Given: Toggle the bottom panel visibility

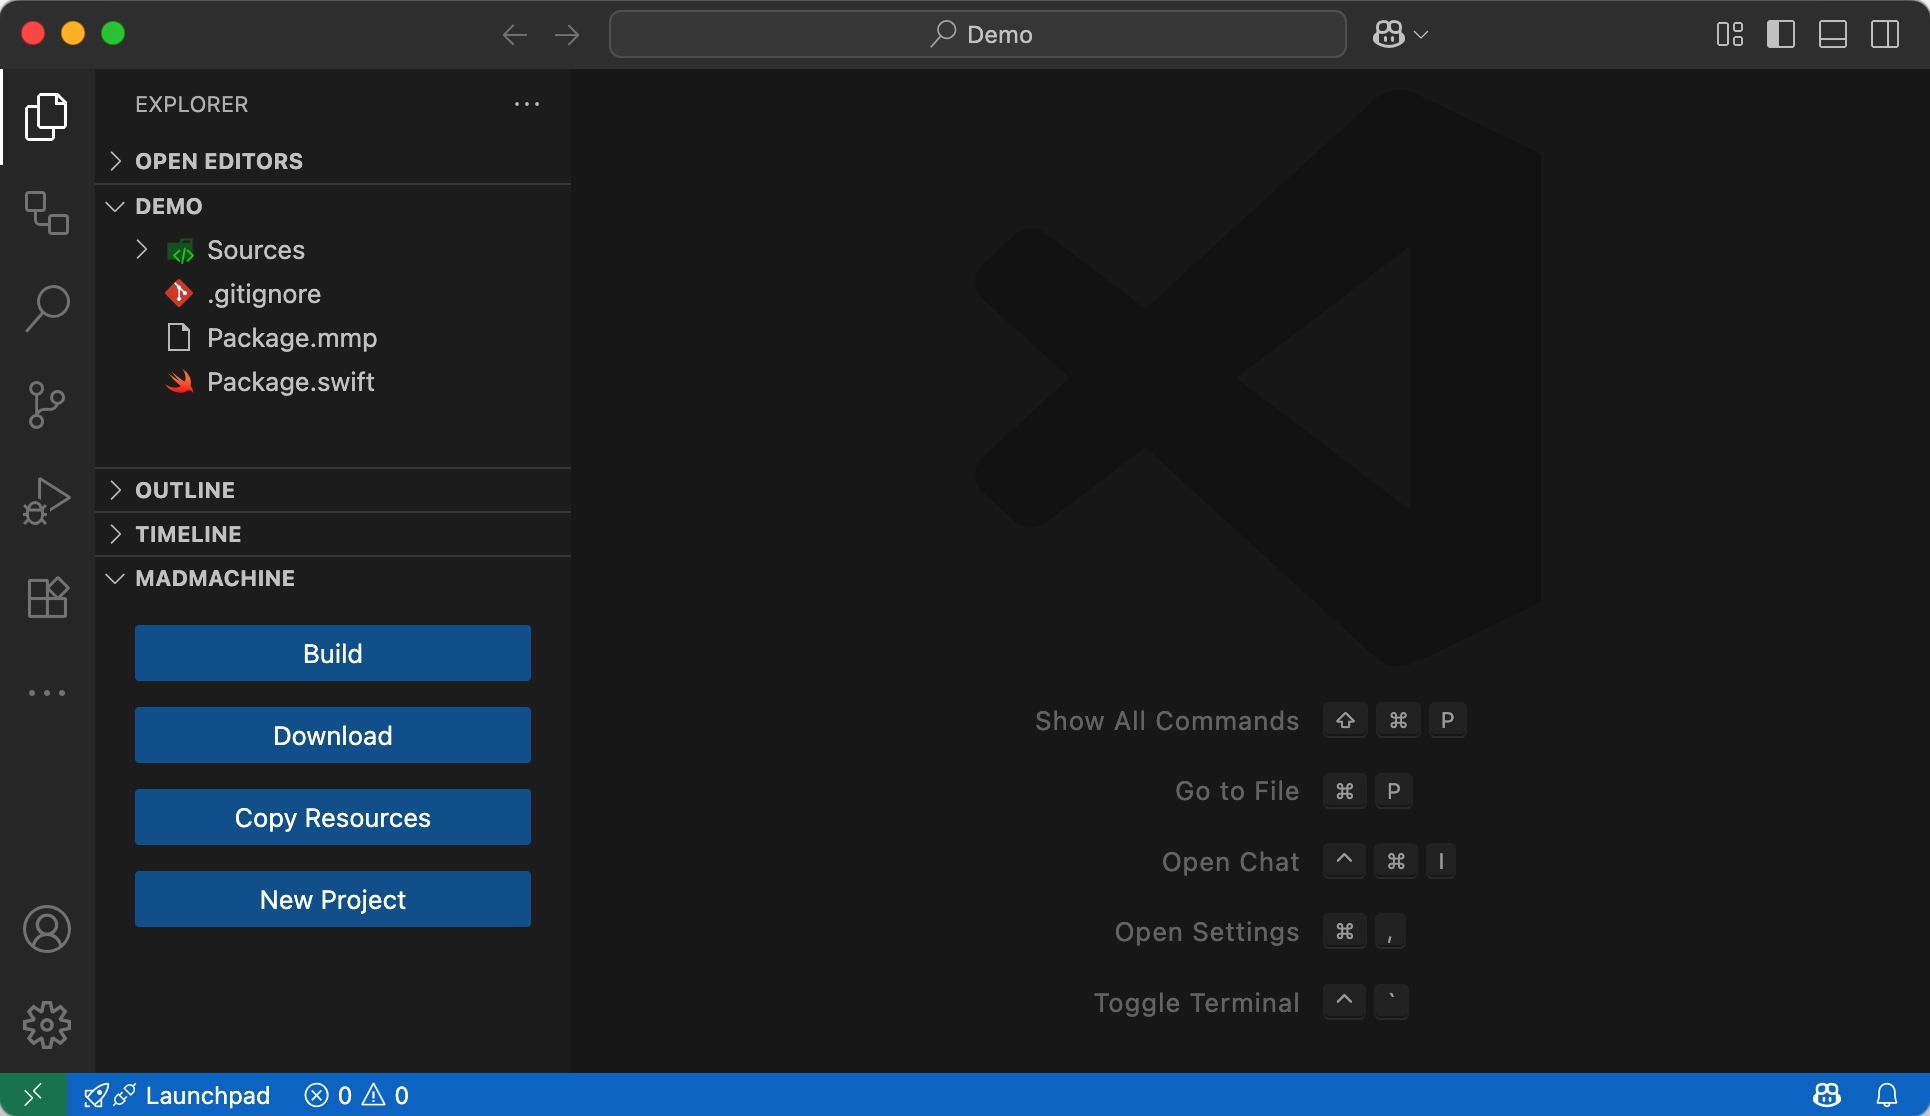Looking at the screenshot, I should (1833, 35).
